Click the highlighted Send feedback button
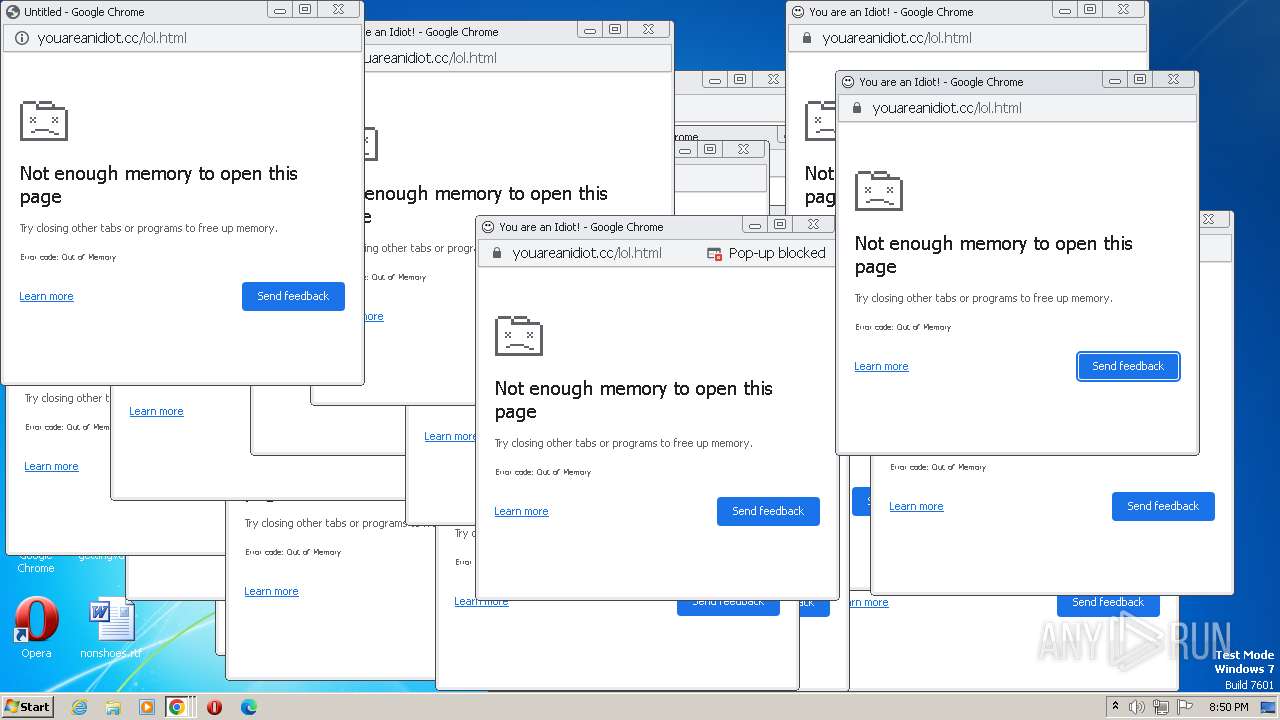 click(1128, 366)
